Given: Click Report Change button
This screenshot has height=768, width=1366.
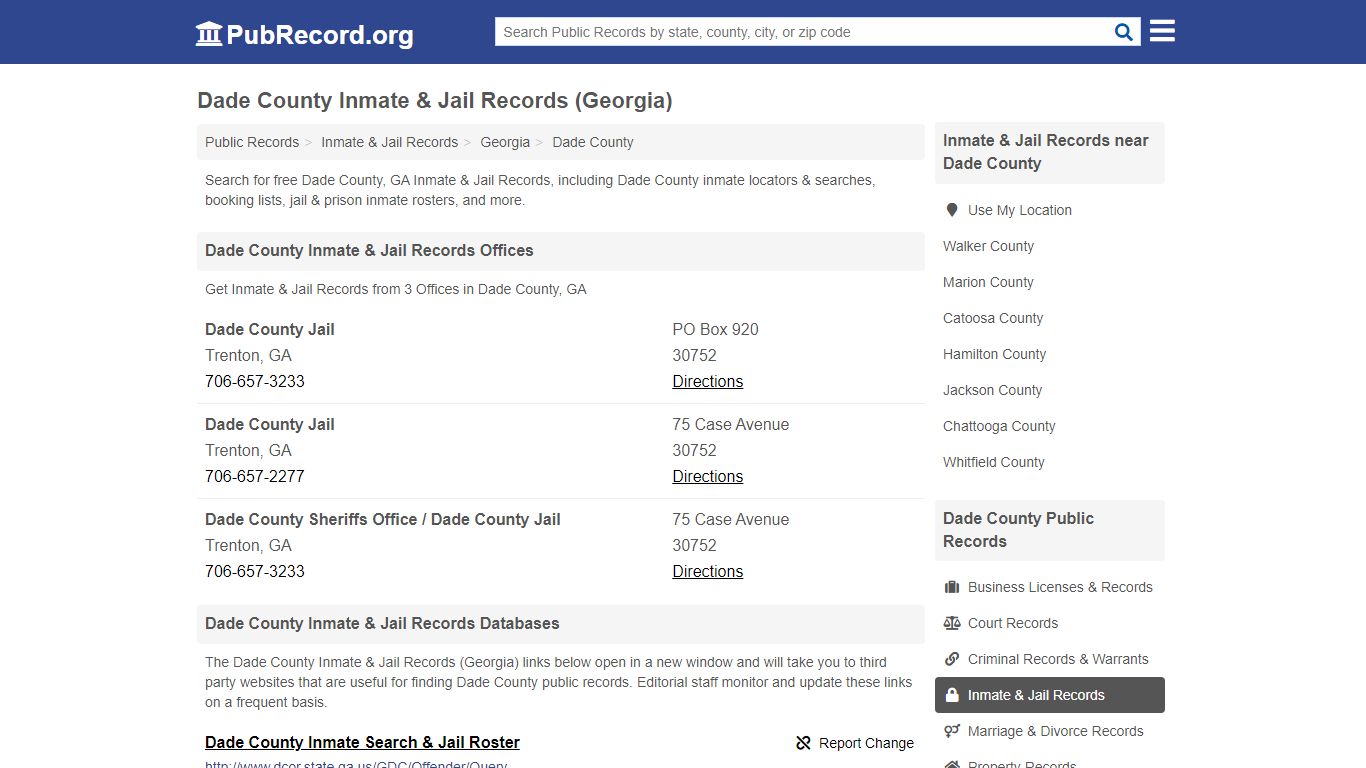Looking at the screenshot, I should tap(855, 743).
